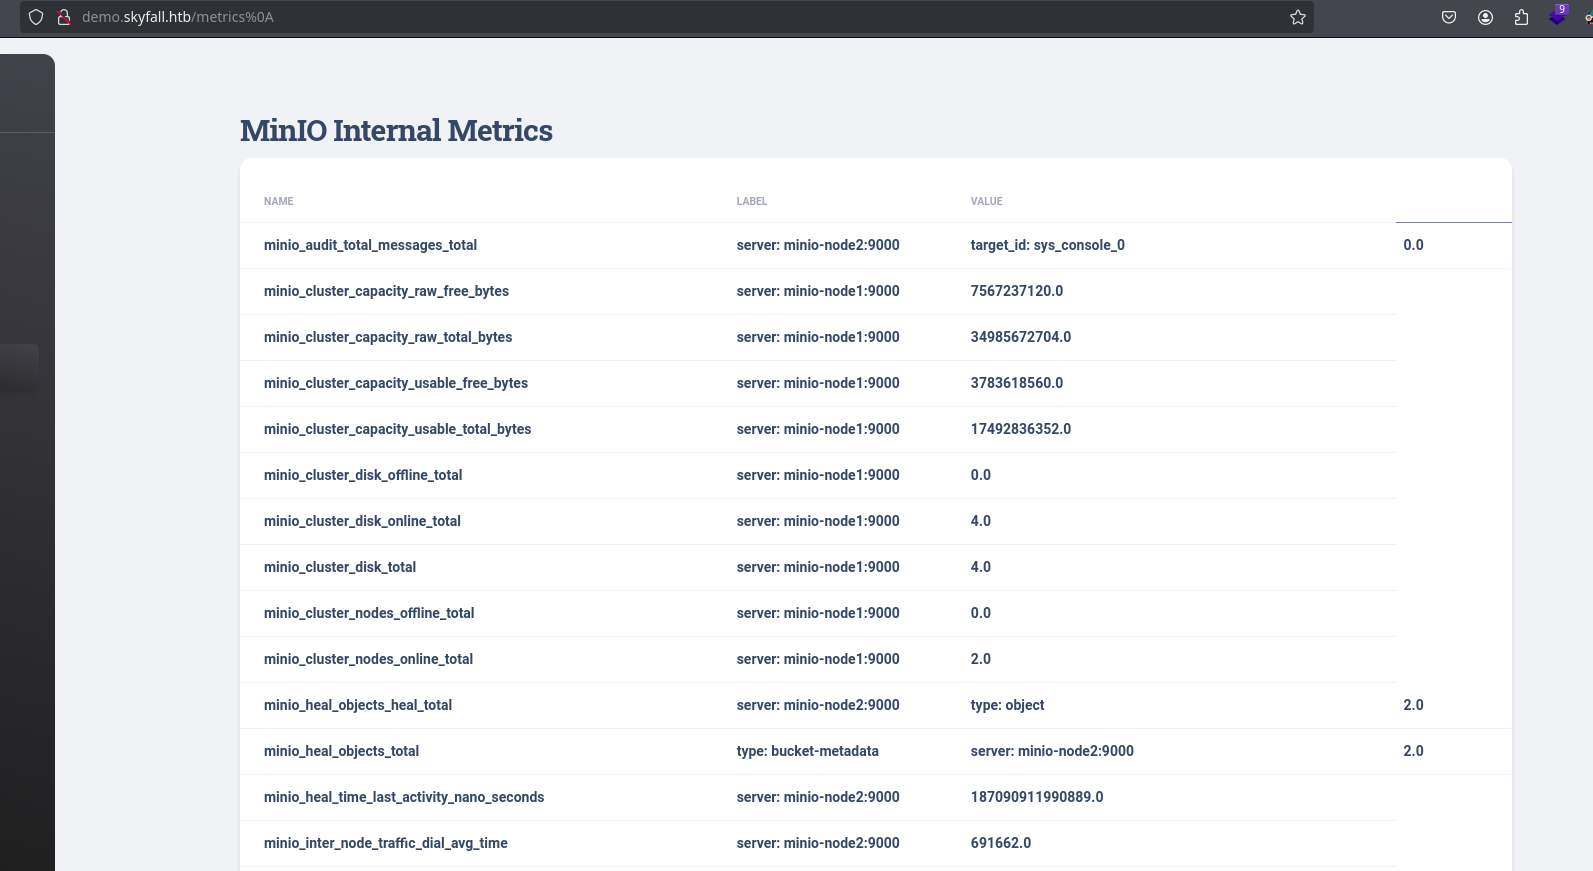Select minio_cluster_capacity_raw_free_bytes metric name
The width and height of the screenshot is (1593, 871).
click(x=386, y=291)
